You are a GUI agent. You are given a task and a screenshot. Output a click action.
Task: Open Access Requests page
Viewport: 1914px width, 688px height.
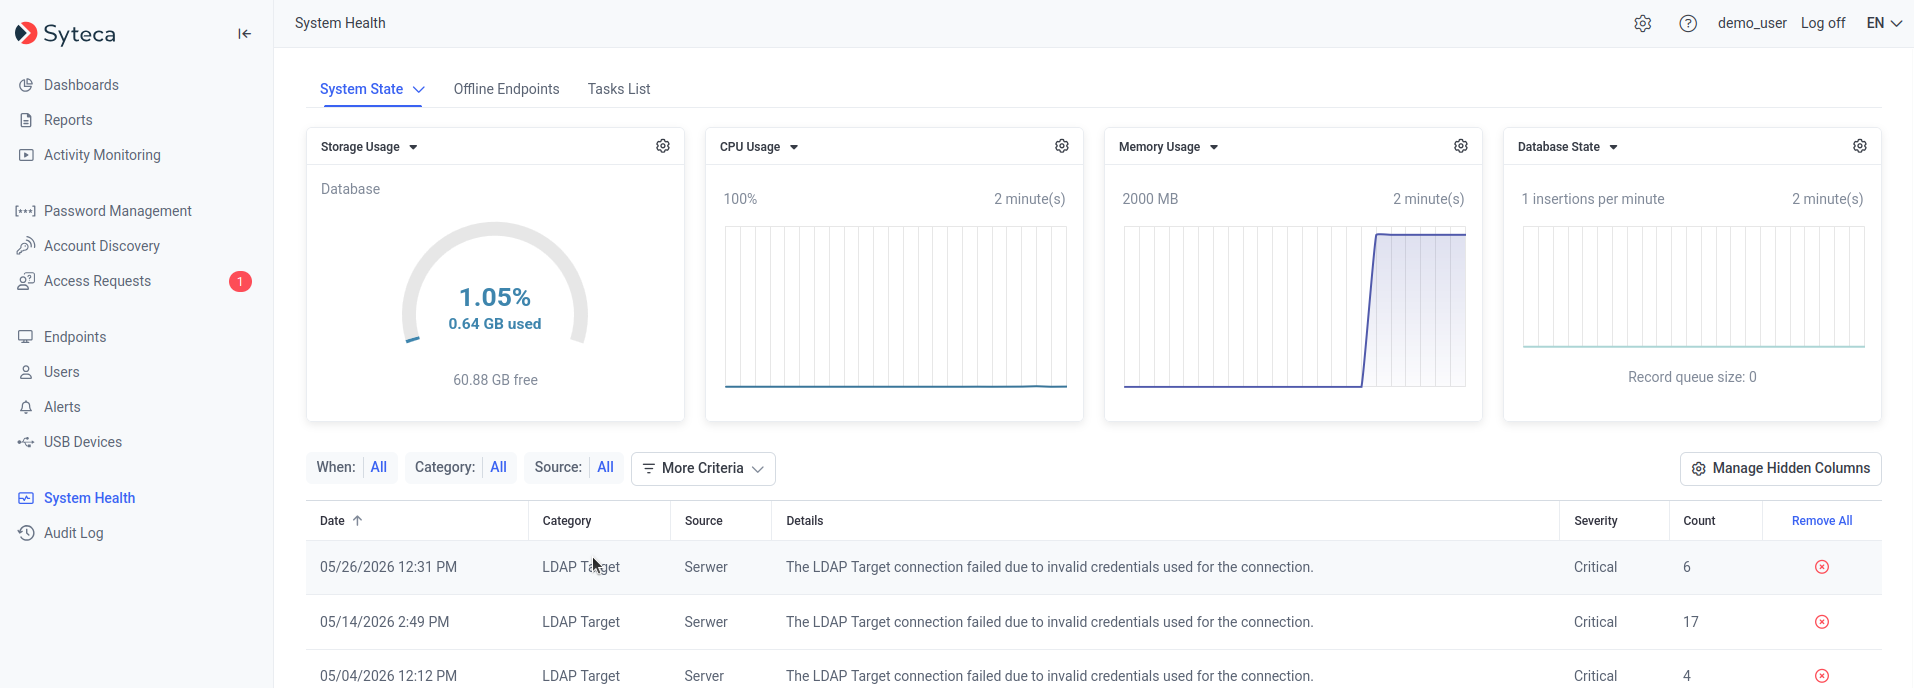coord(97,281)
